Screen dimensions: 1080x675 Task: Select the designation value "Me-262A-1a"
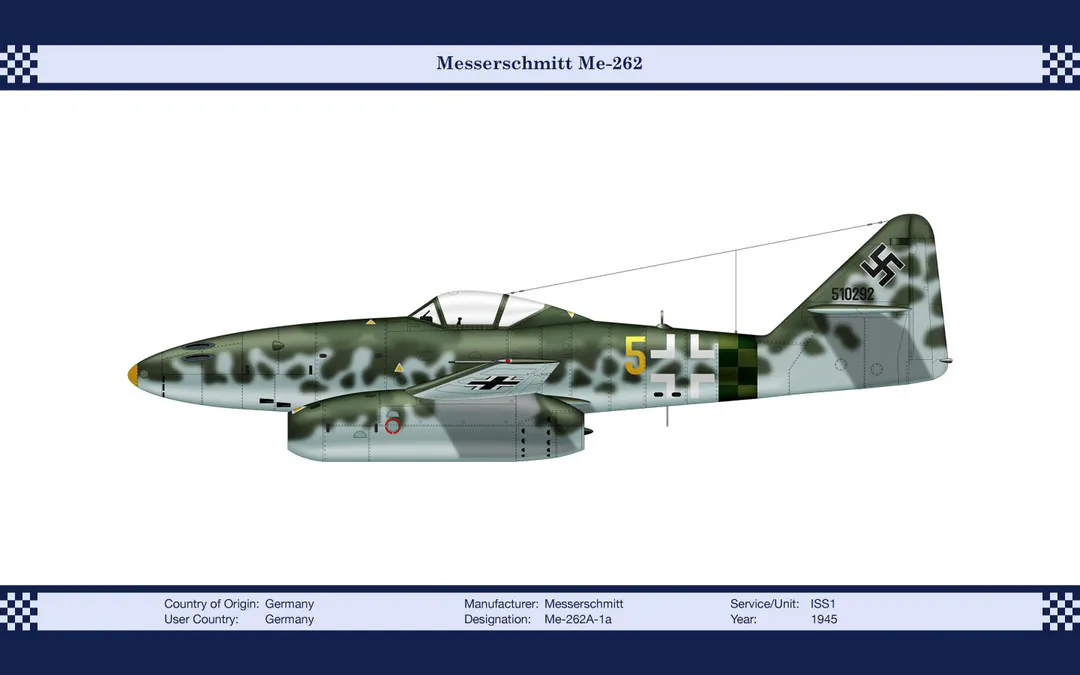[578, 619]
